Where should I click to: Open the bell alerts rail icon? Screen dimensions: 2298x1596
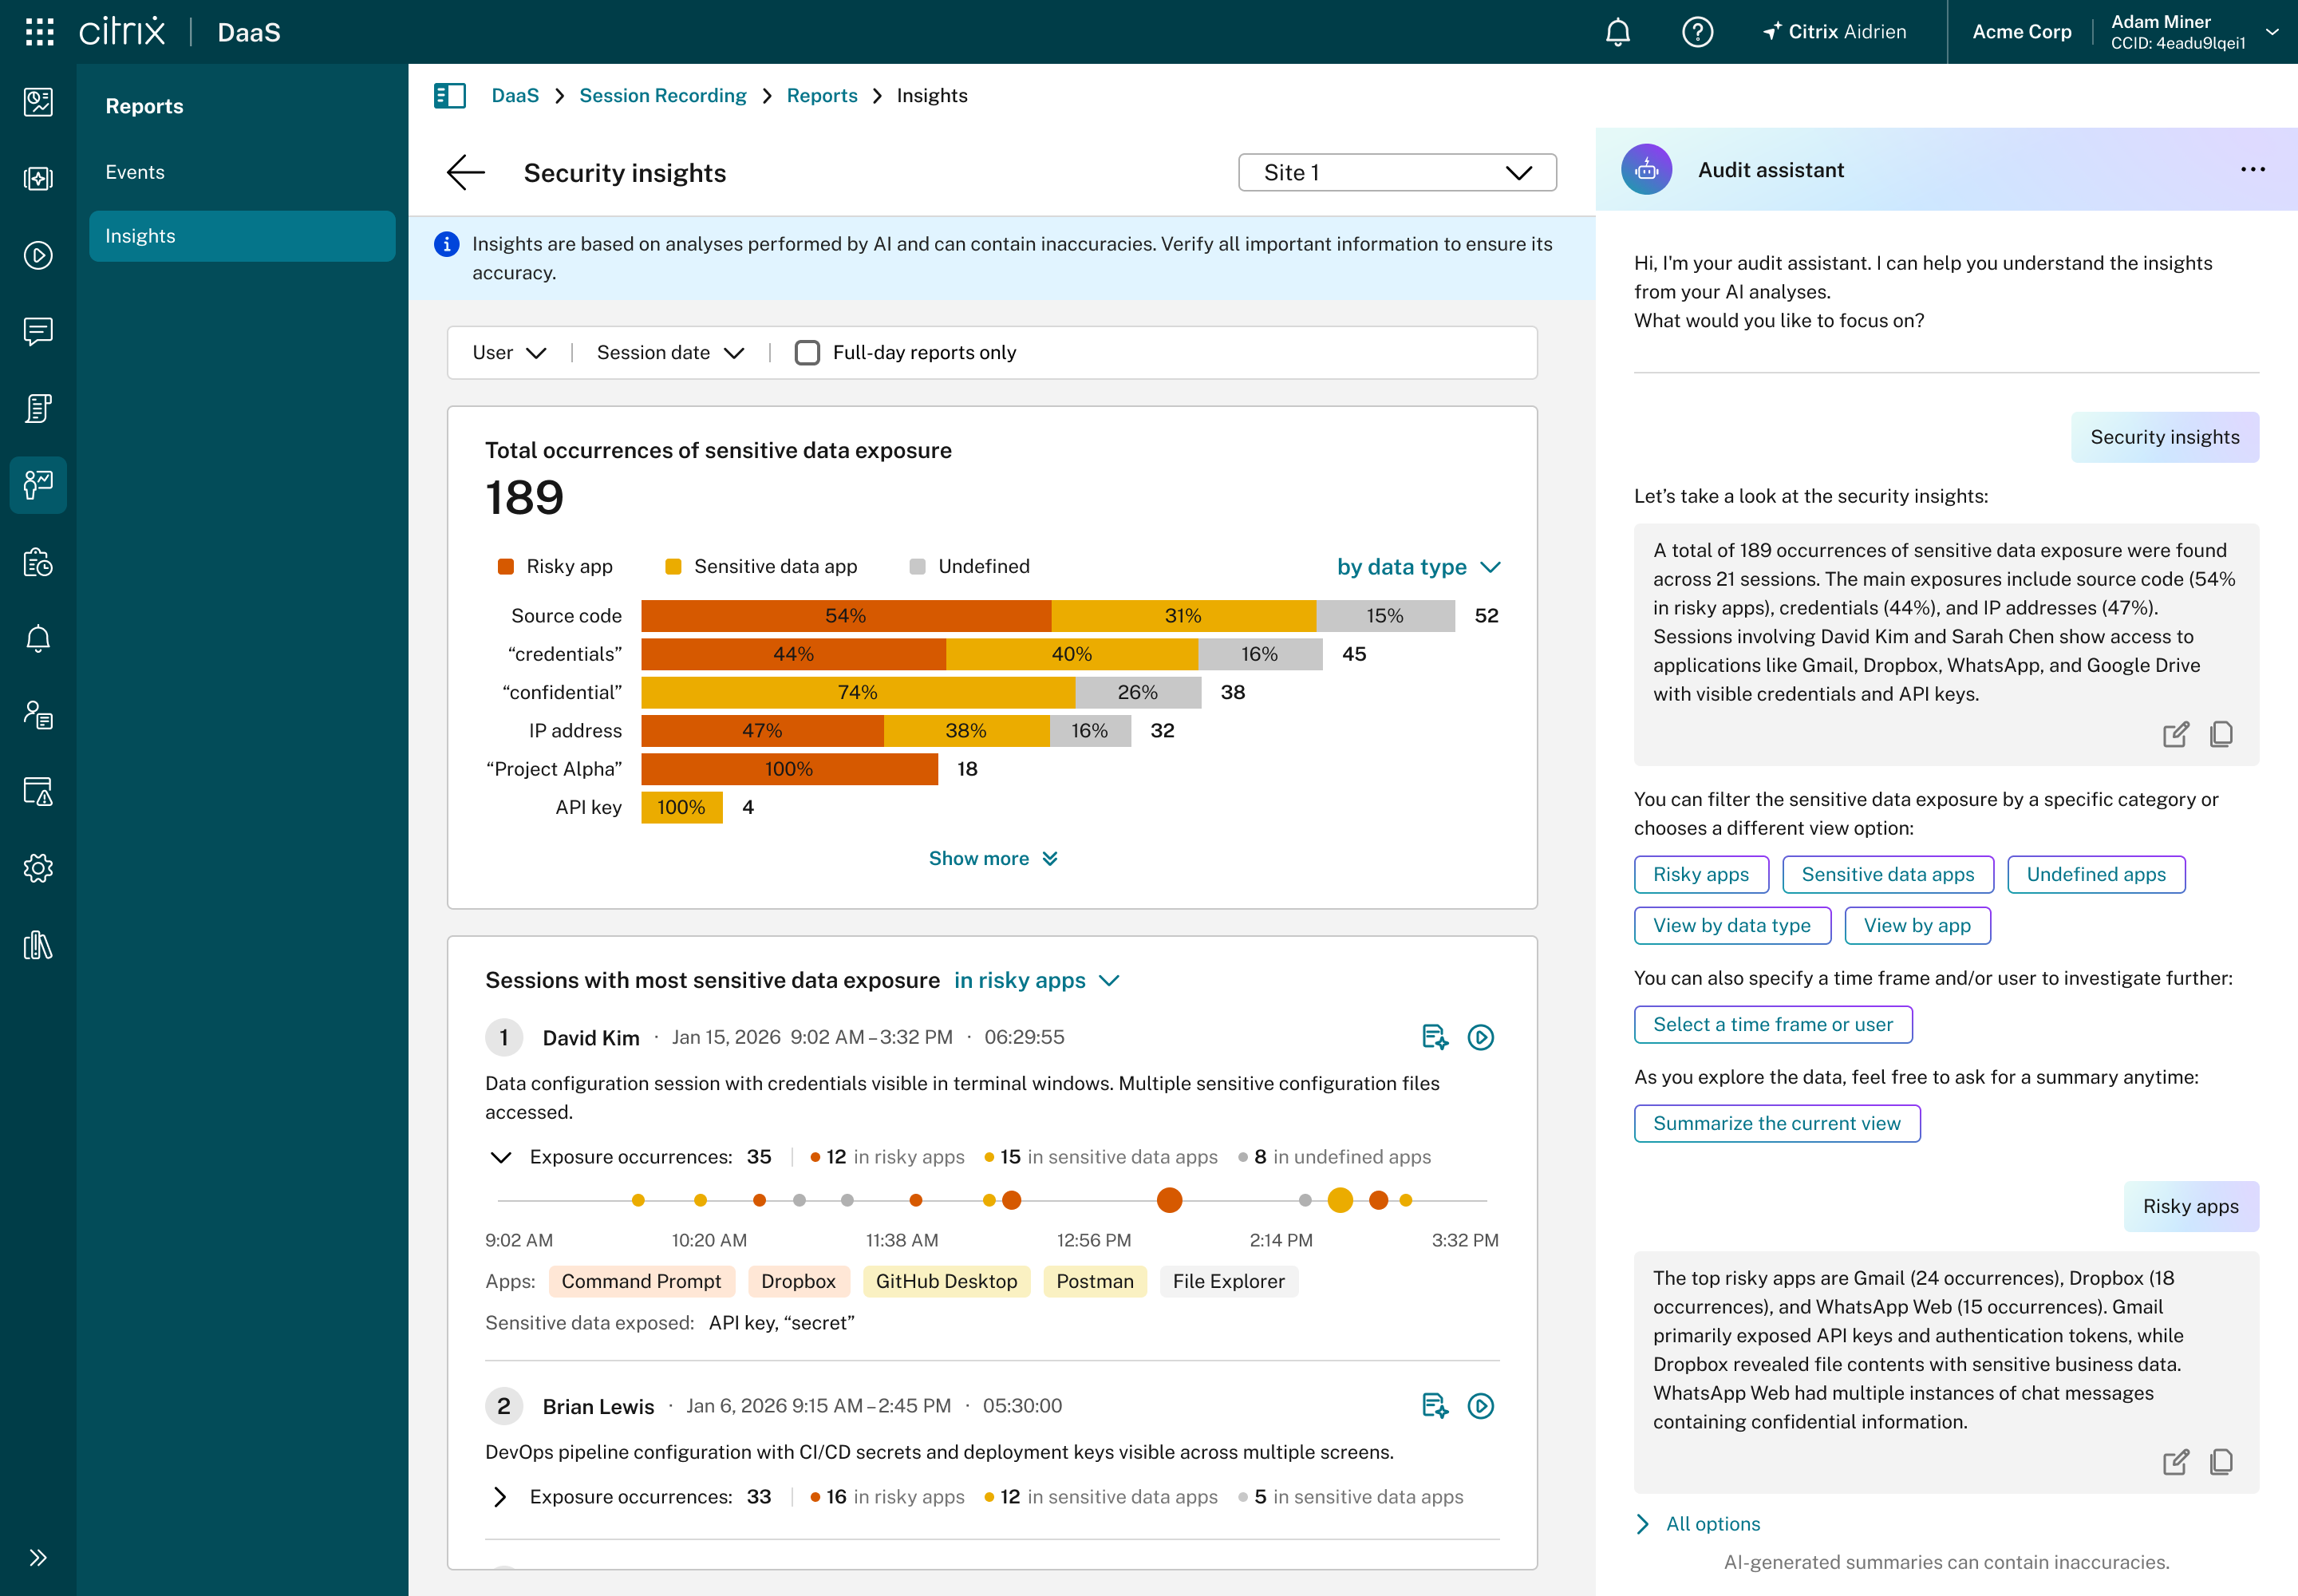(x=38, y=638)
